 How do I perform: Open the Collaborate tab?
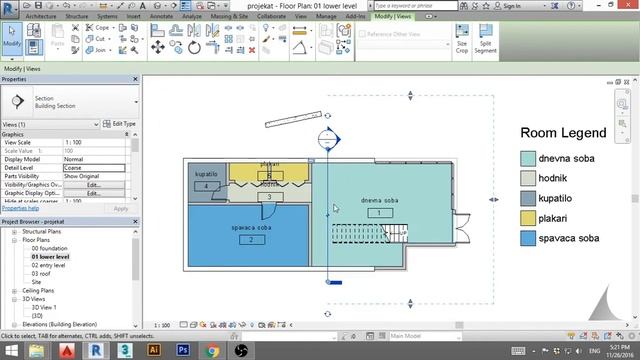[x=271, y=16]
